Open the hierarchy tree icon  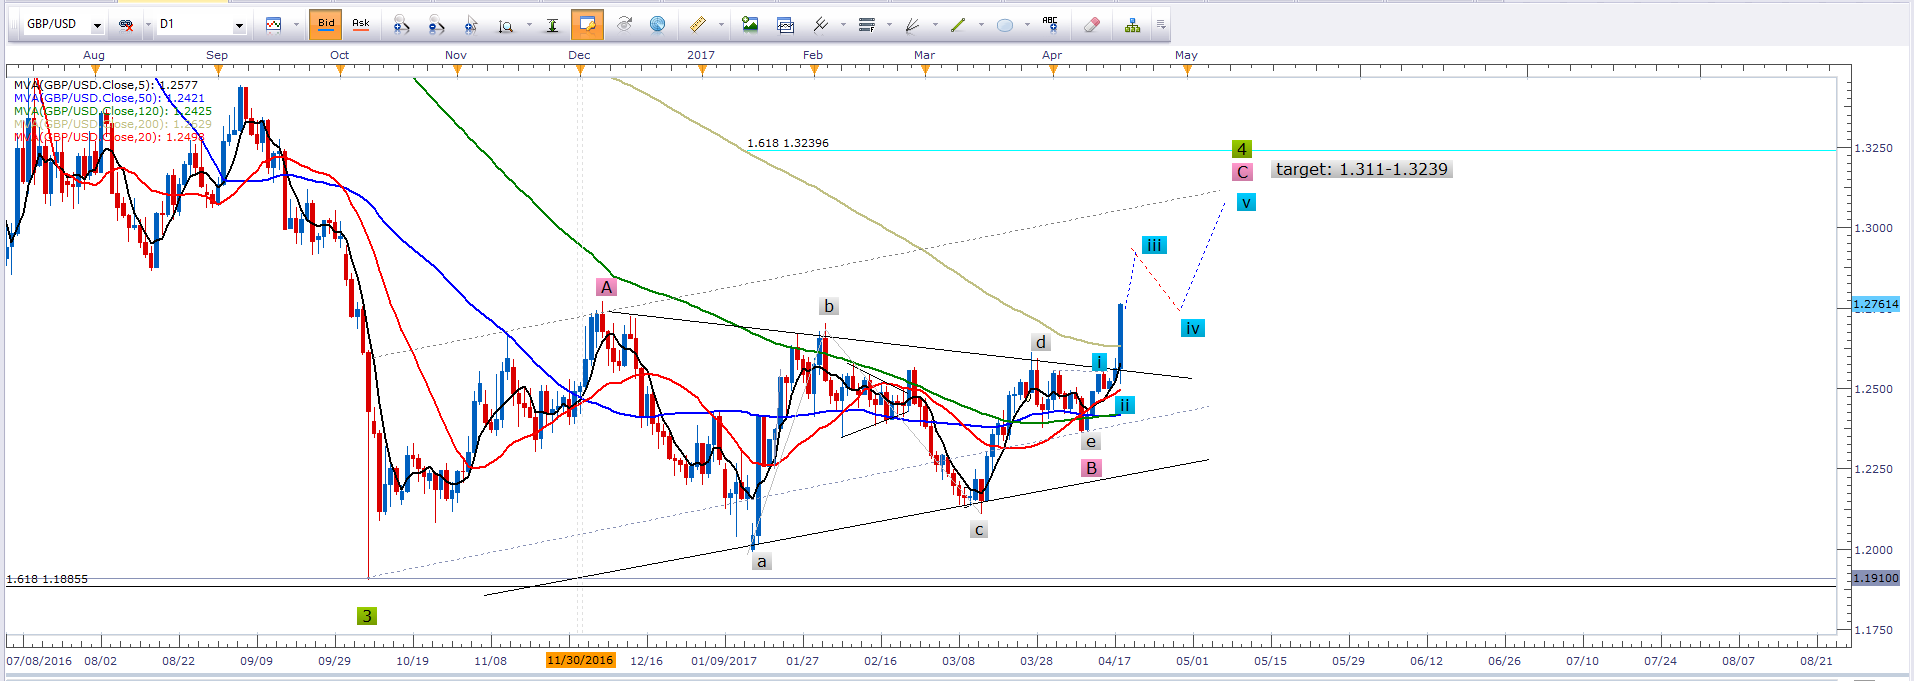(1132, 24)
